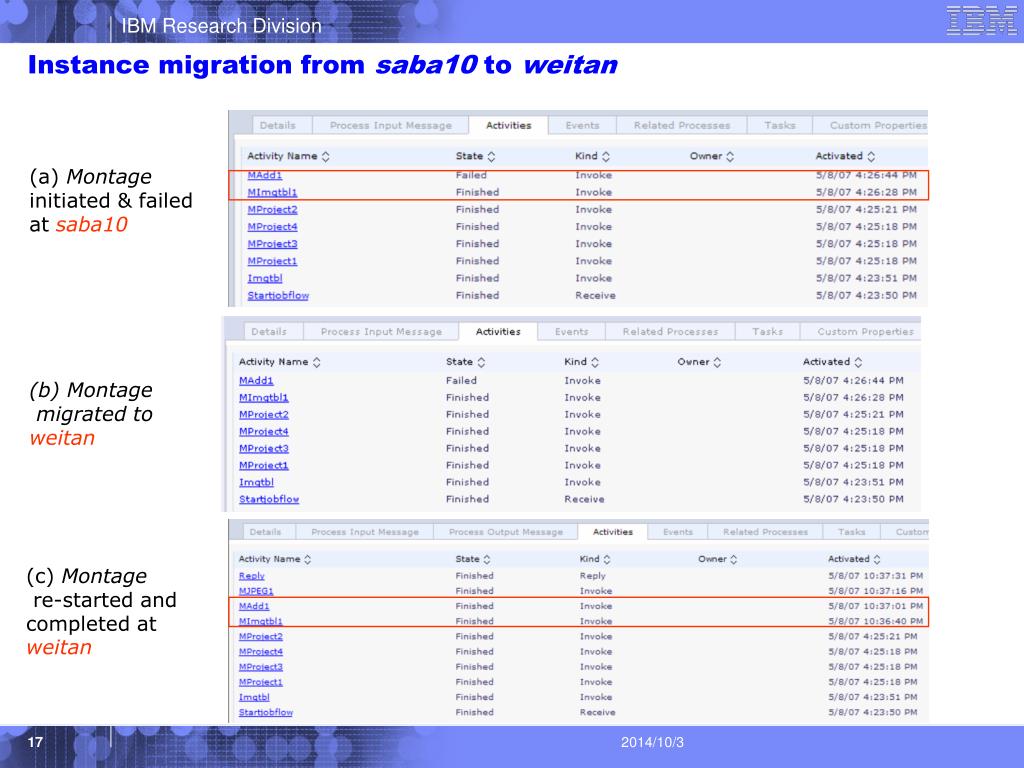This screenshot has height=768, width=1024.
Task: Click slide number 17 in footer
Action: tap(35, 742)
